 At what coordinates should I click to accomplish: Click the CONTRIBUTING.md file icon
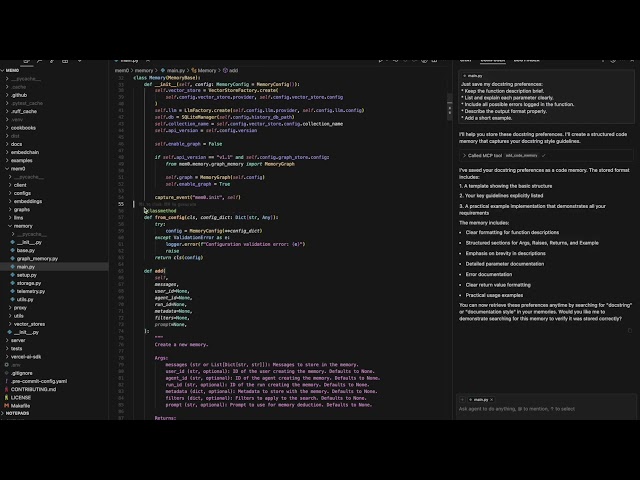[7, 389]
